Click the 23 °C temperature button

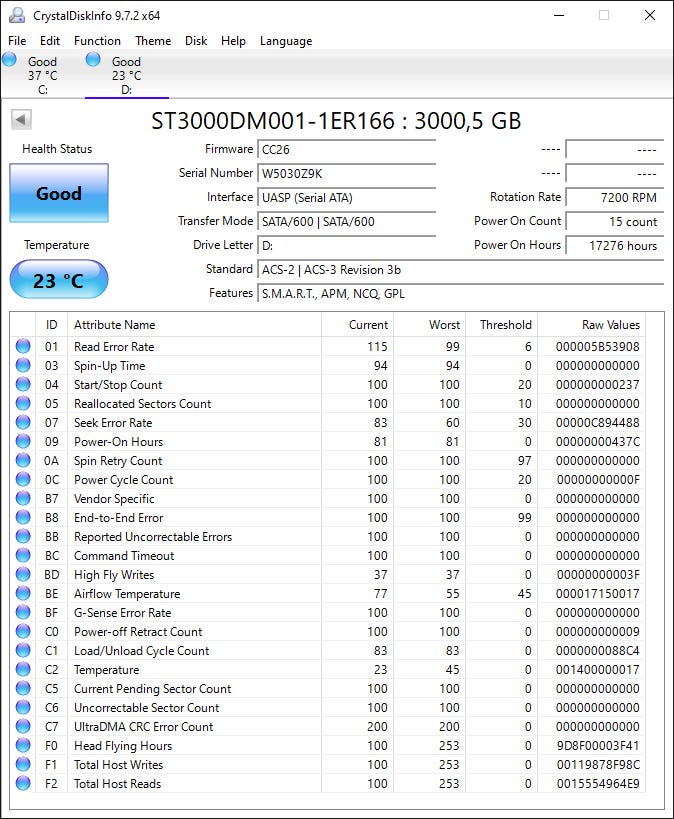(59, 280)
